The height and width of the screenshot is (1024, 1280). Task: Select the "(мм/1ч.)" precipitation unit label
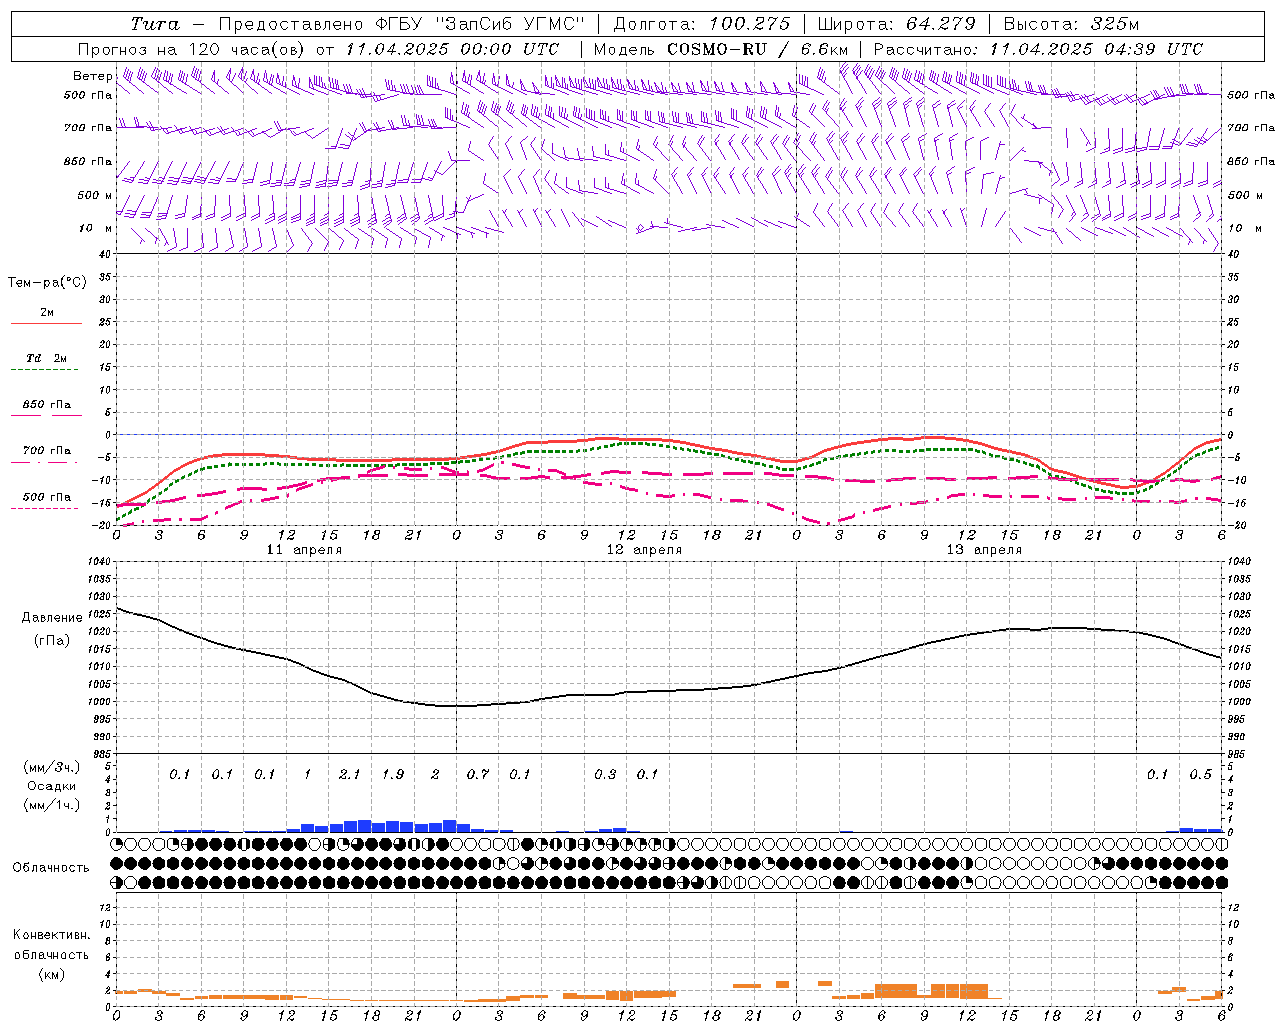(x=52, y=805)
